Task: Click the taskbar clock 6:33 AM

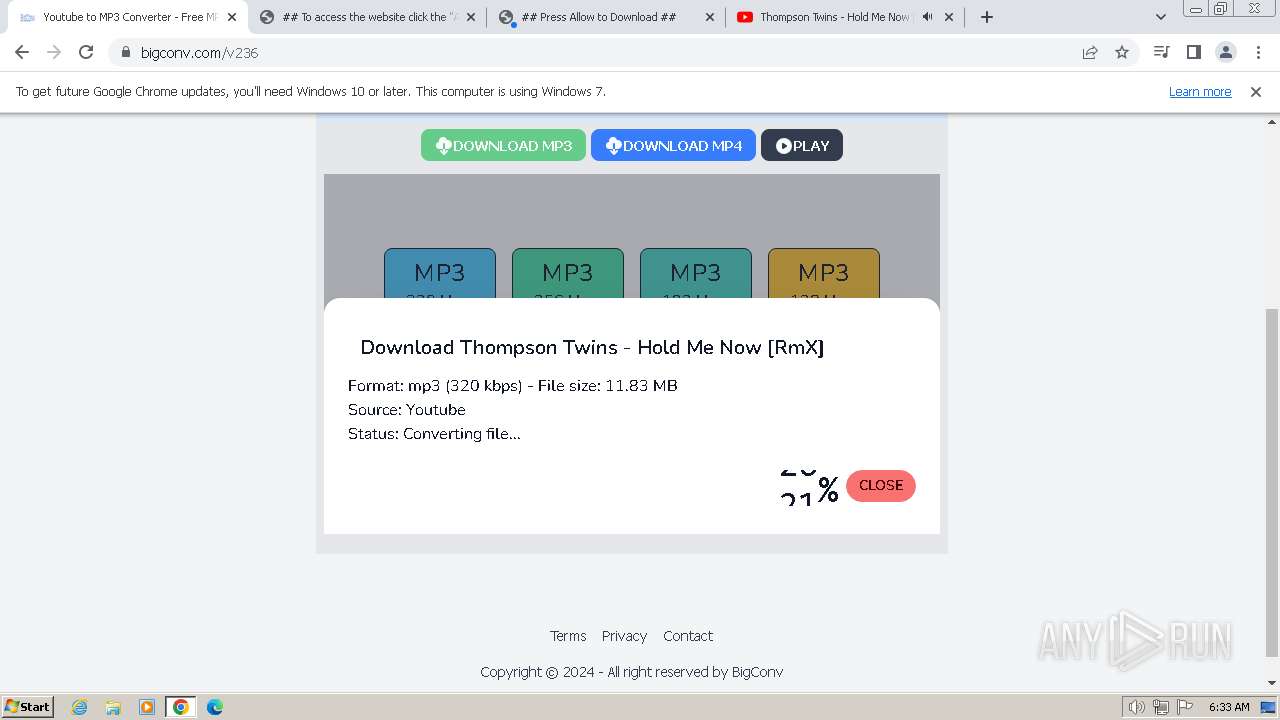Action: pos(1229,707)
